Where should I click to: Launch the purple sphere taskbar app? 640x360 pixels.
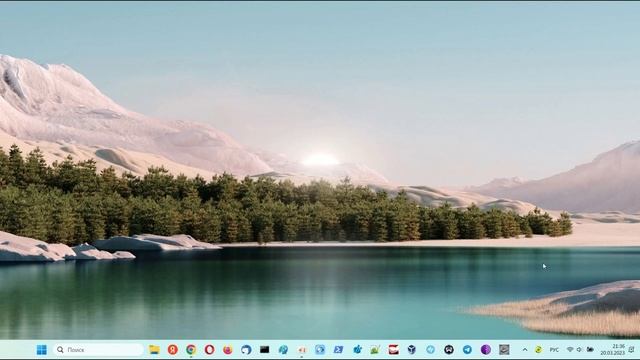point(486,350)
